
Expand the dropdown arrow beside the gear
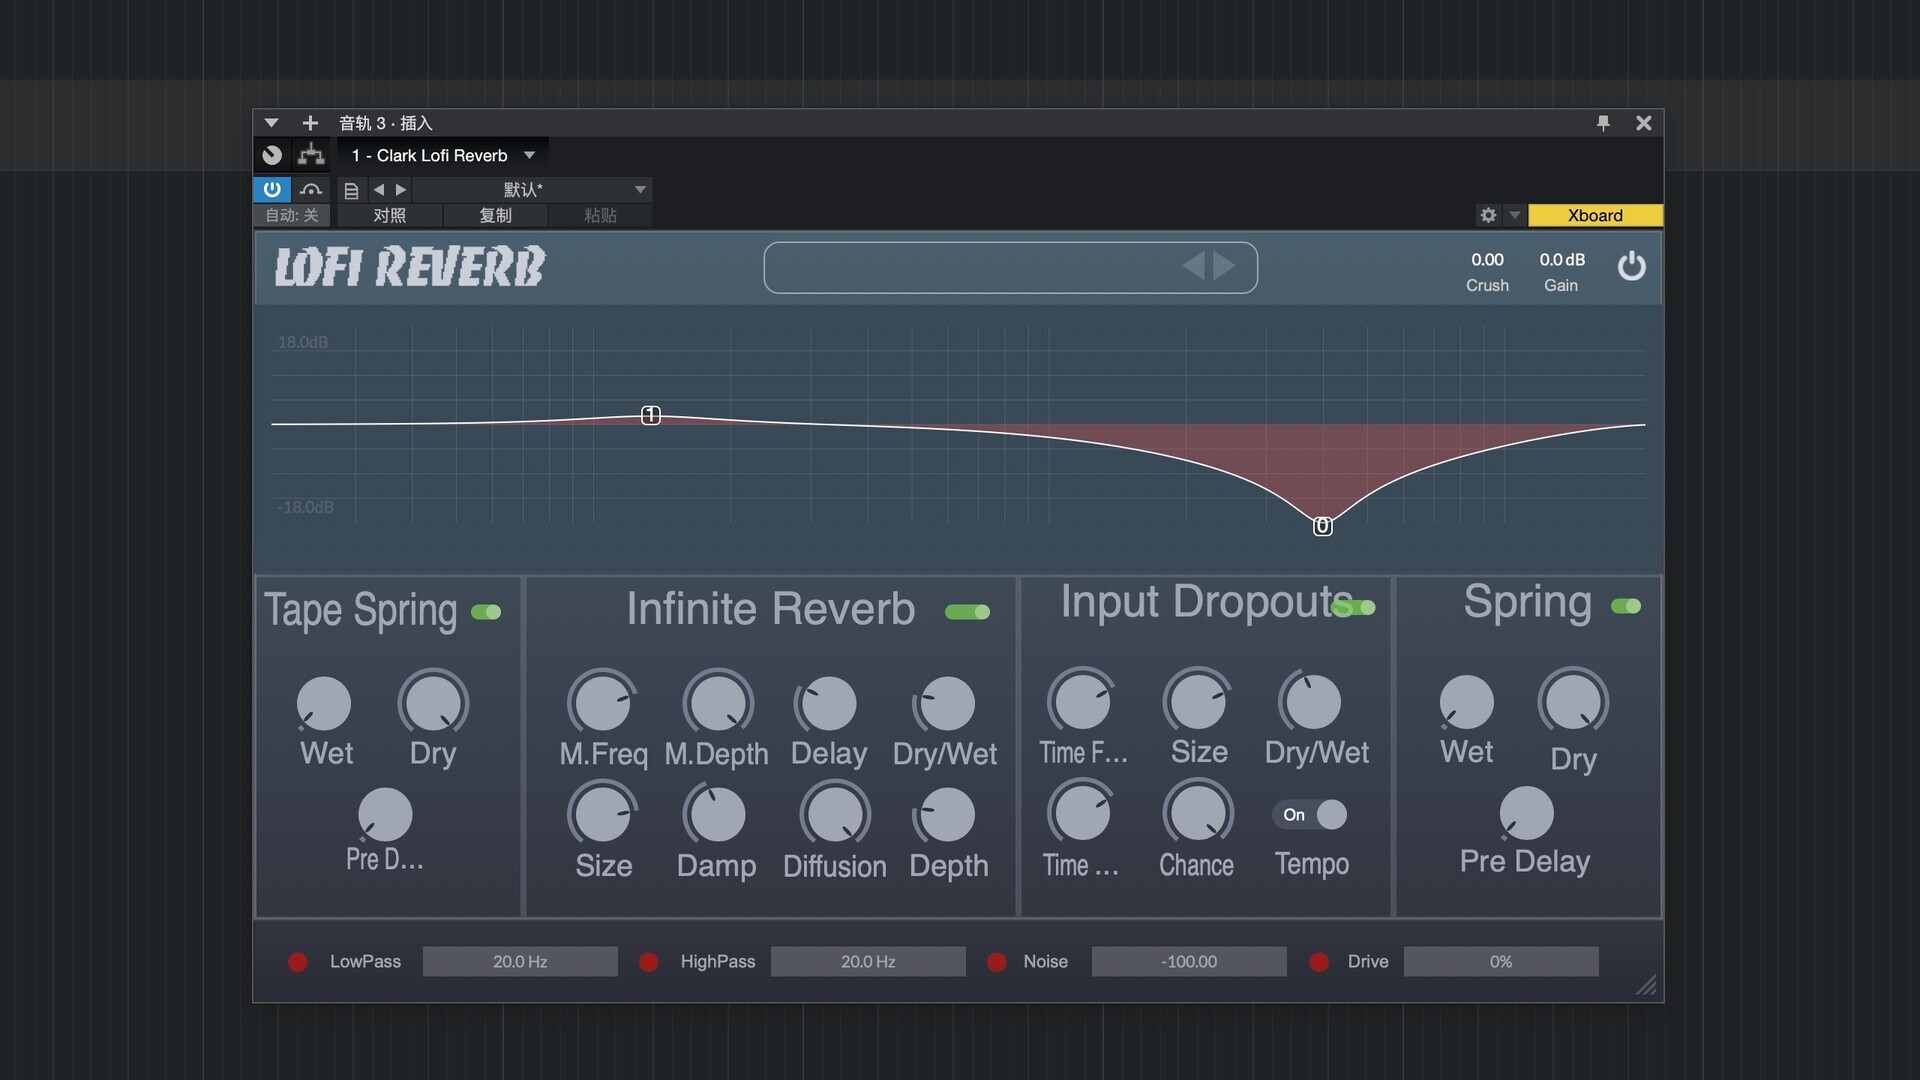tap(1514, 215)
